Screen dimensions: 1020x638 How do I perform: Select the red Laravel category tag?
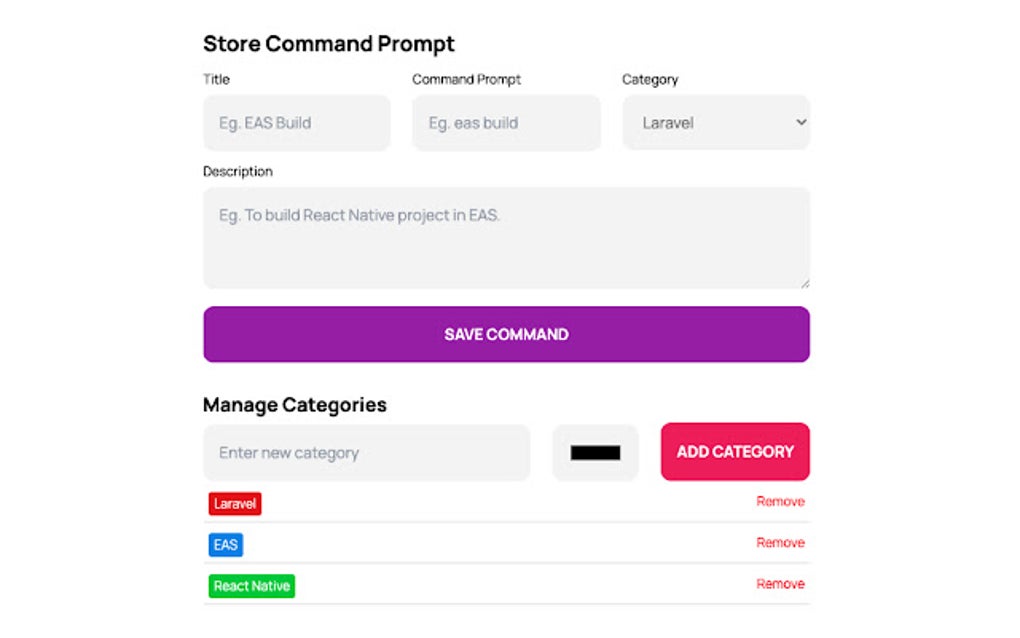click(235, 503)
